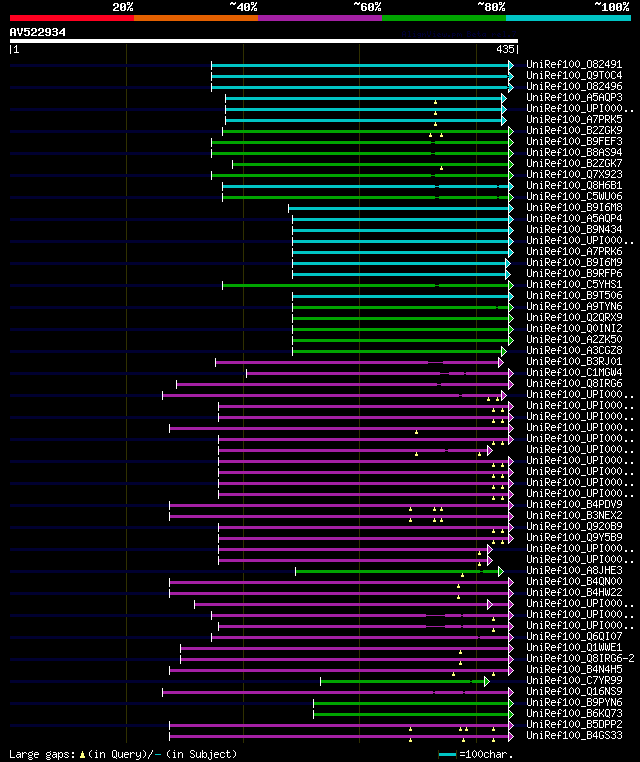Select hit label UniRef100_B9I6M9
640x762 pixels.
(574, 262)
